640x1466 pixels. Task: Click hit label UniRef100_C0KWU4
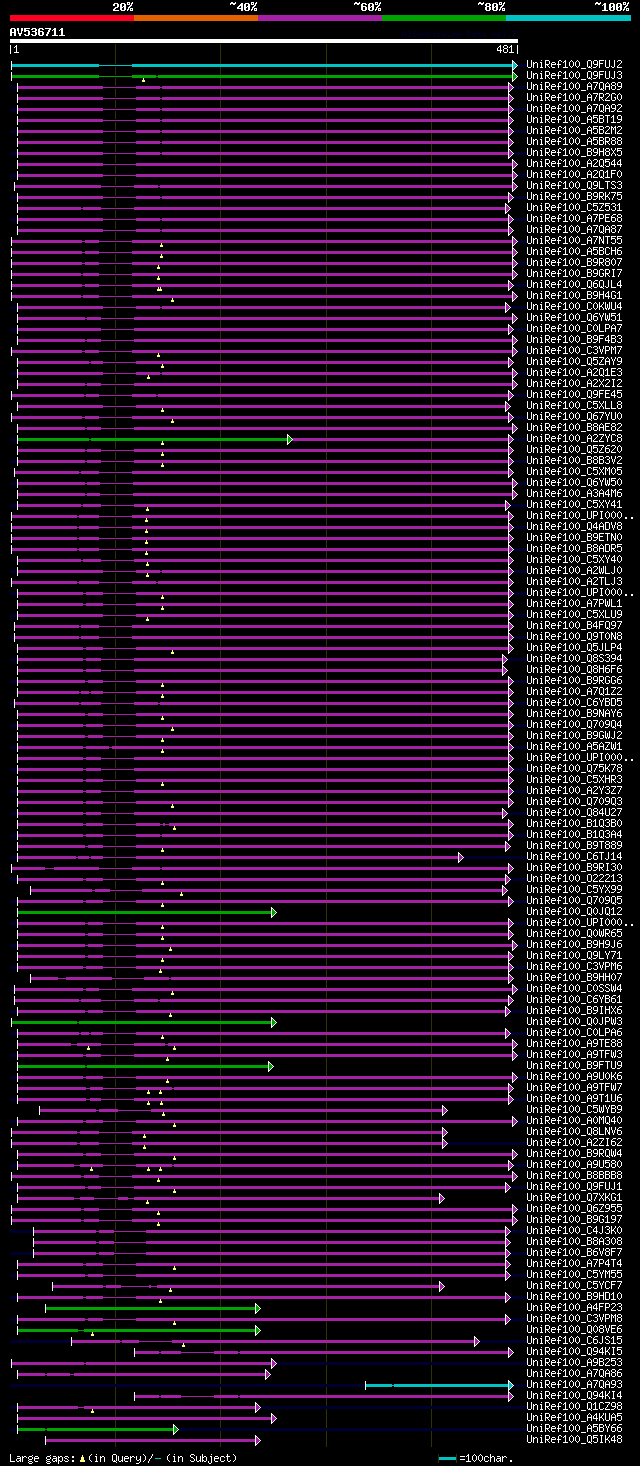[x=575, y=306]
